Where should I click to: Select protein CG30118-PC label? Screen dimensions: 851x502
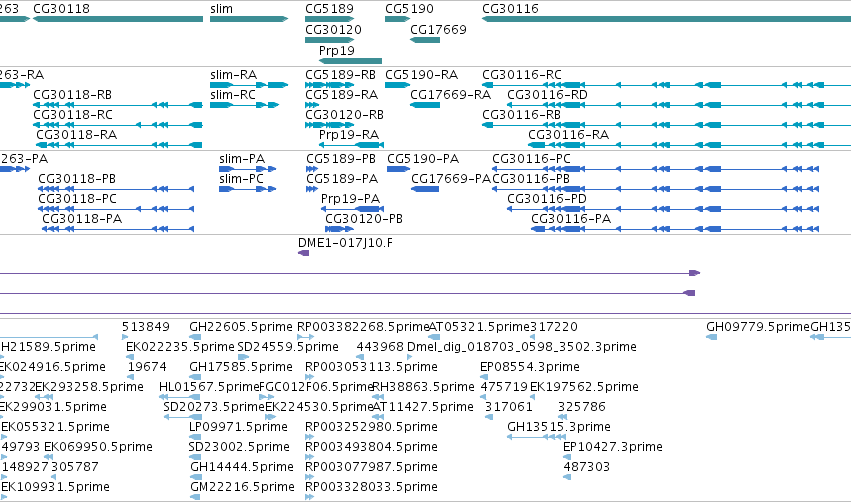click(77, 199)
